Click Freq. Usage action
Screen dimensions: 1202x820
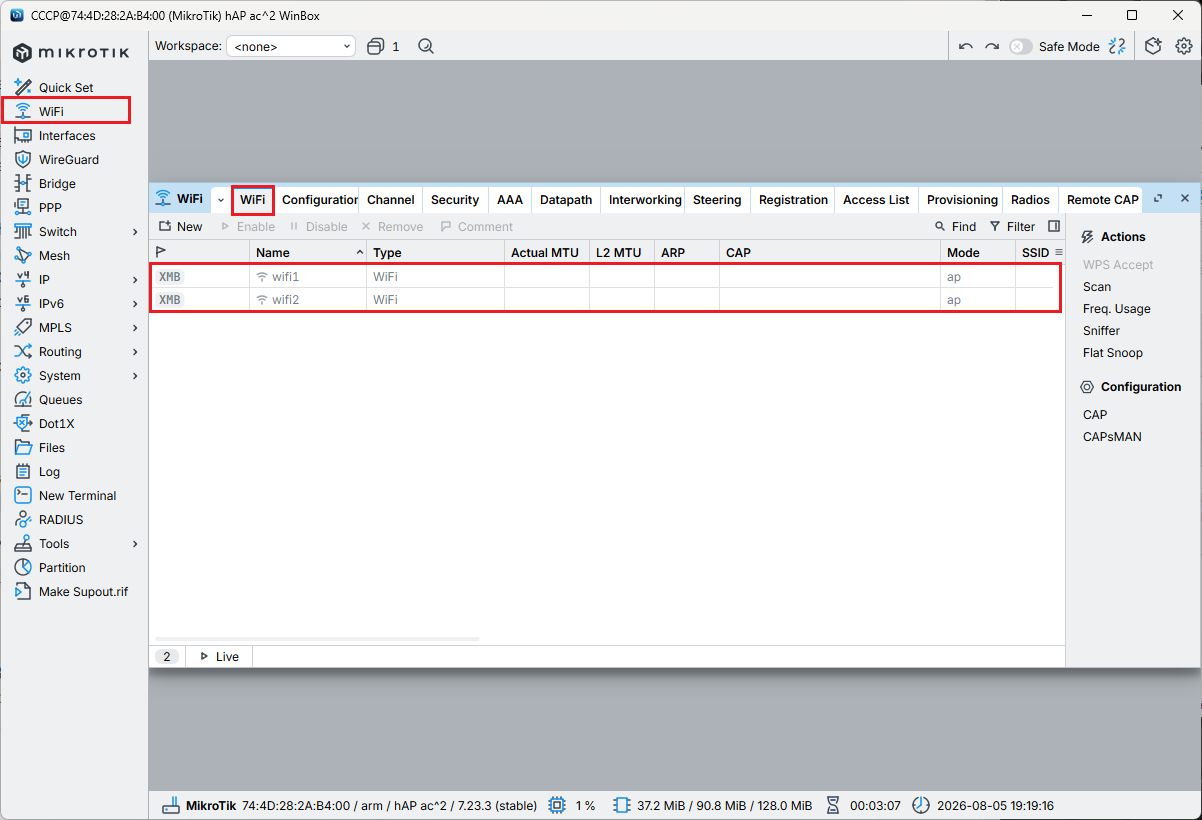pyautogui.click(x=1117, y=309)
